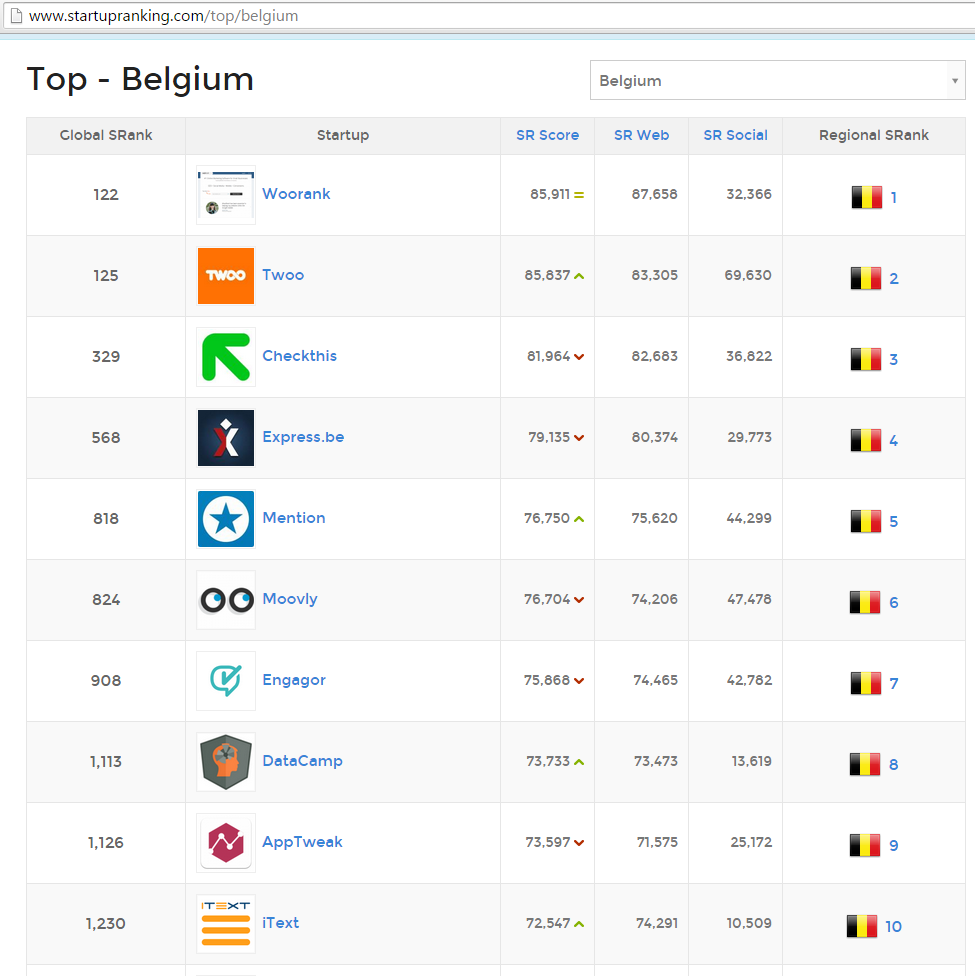This screenshot has height=976, width=975.
Task: Sort by SR Social column header
Action: tap(735, 135)
